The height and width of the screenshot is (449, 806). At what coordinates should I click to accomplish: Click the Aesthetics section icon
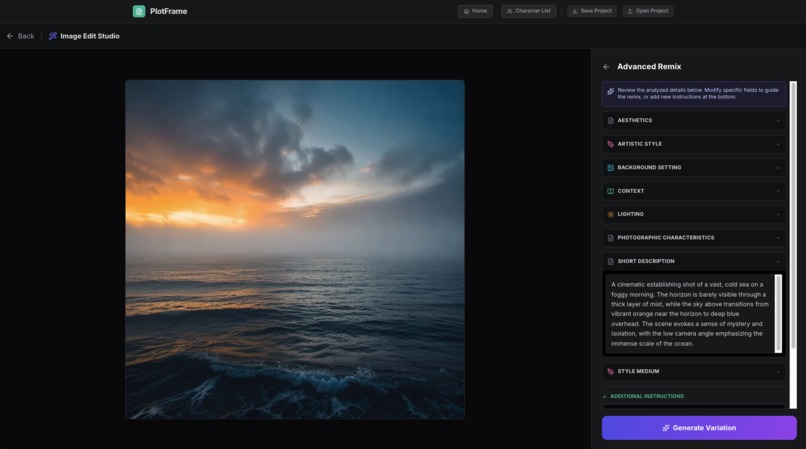point(610,120)
